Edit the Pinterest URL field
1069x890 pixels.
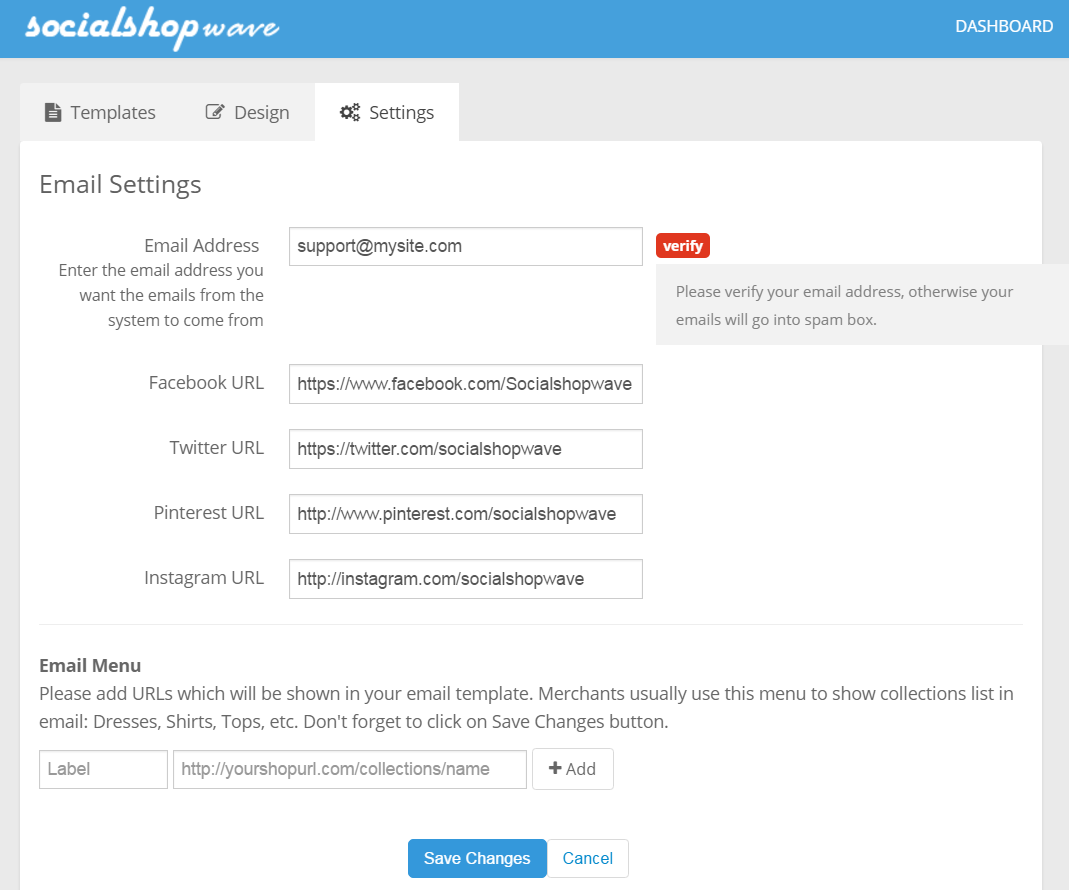pos(466,514)
